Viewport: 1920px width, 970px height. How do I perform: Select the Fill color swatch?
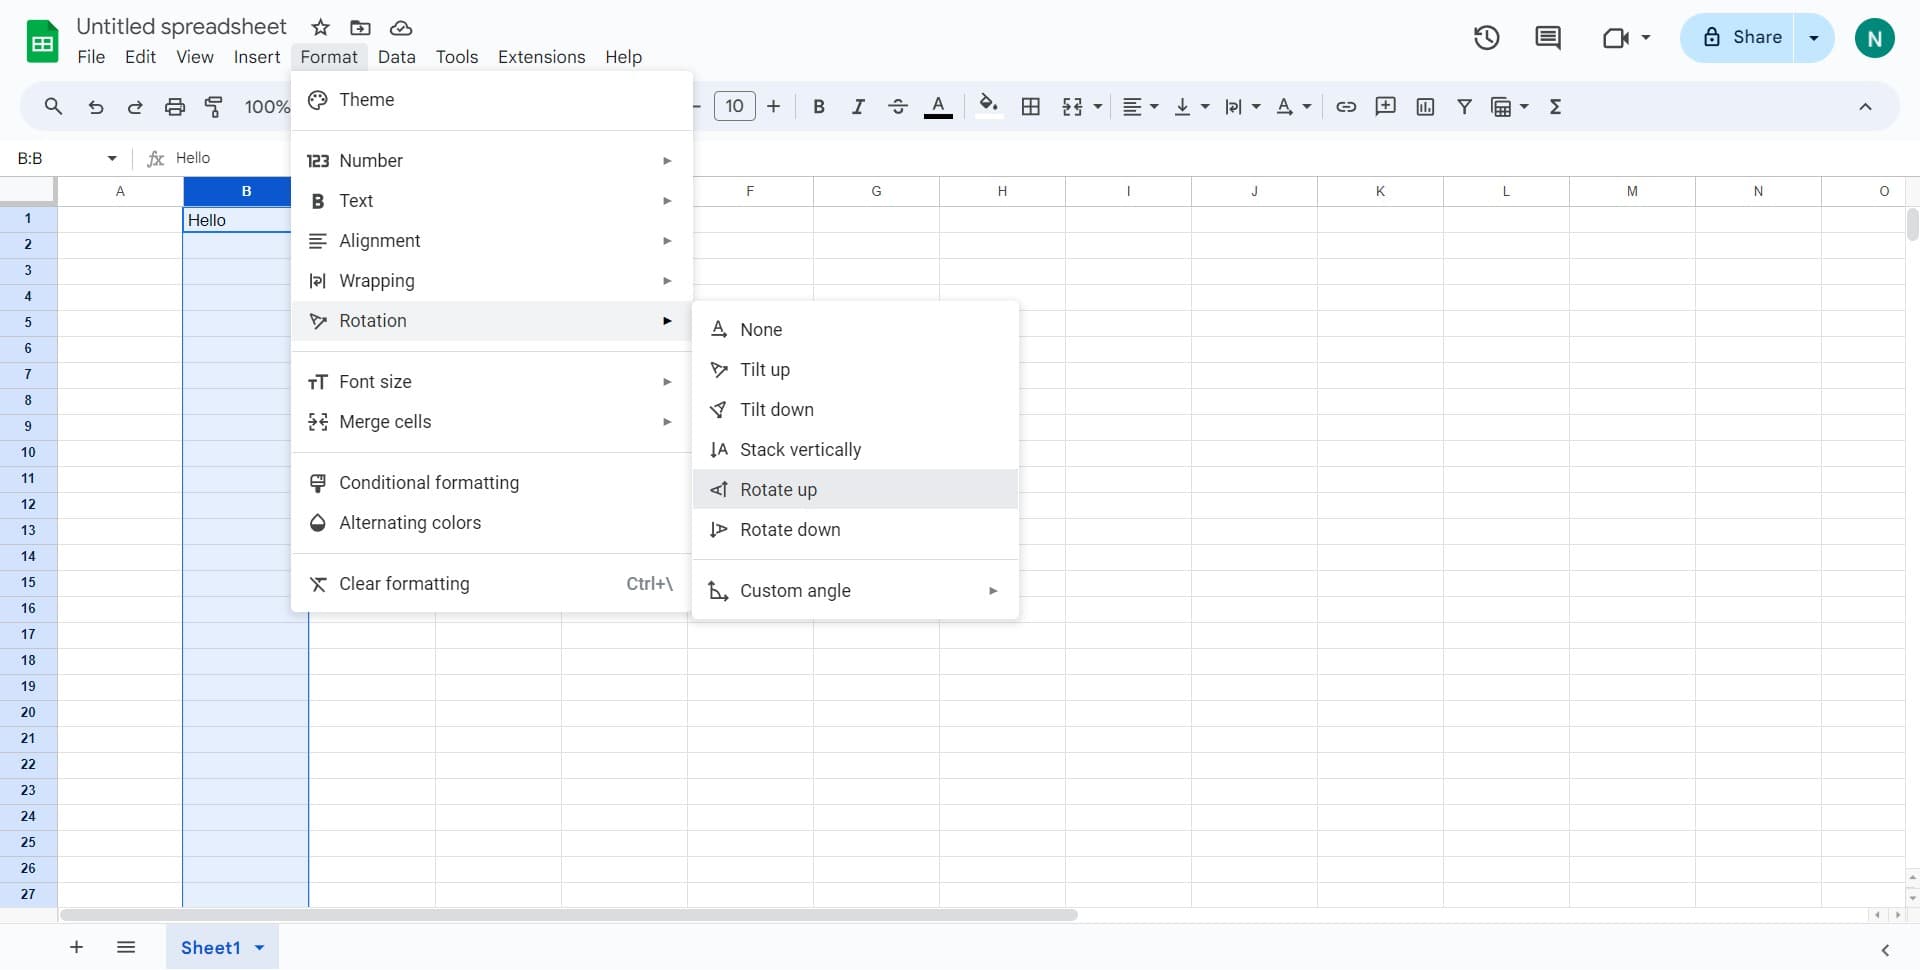pyautogui.click(x=988, y=106)
